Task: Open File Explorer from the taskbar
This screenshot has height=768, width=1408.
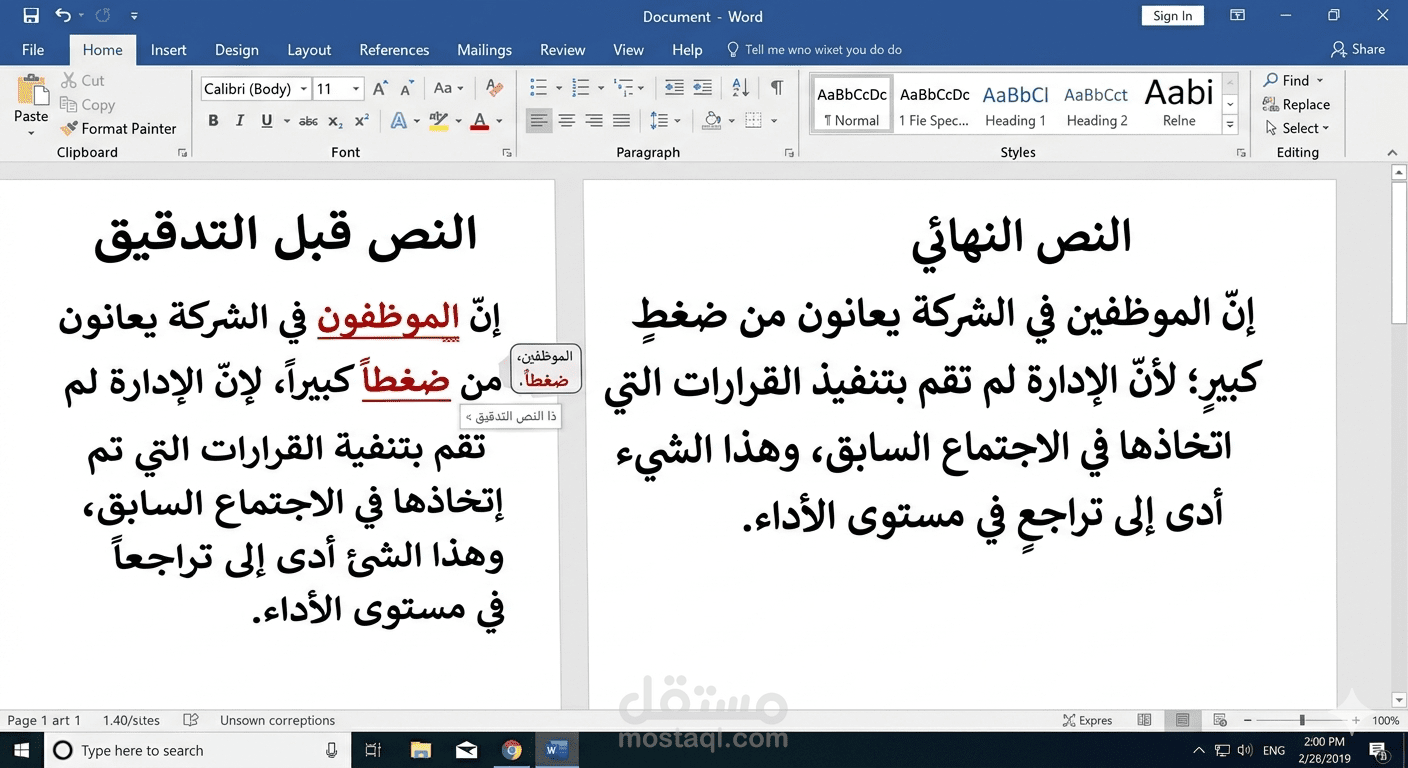Action: point(421,750)
